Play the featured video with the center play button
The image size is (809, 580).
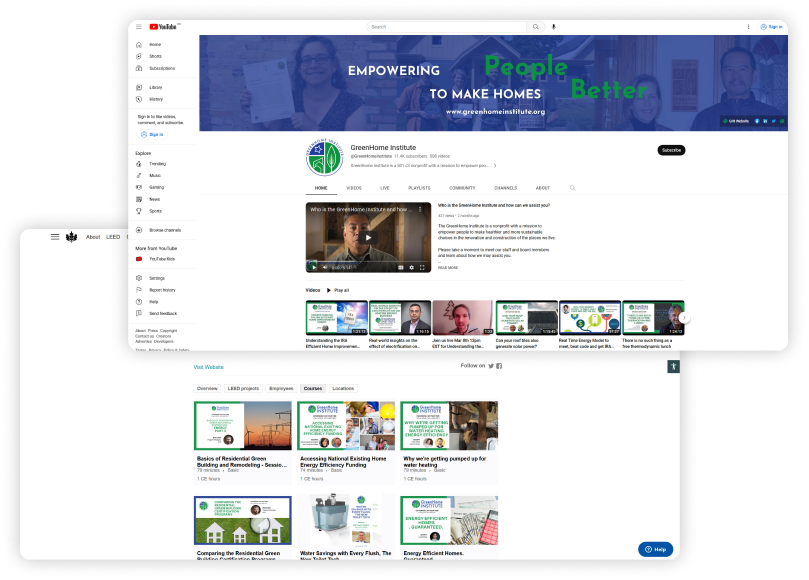point(368,238)
